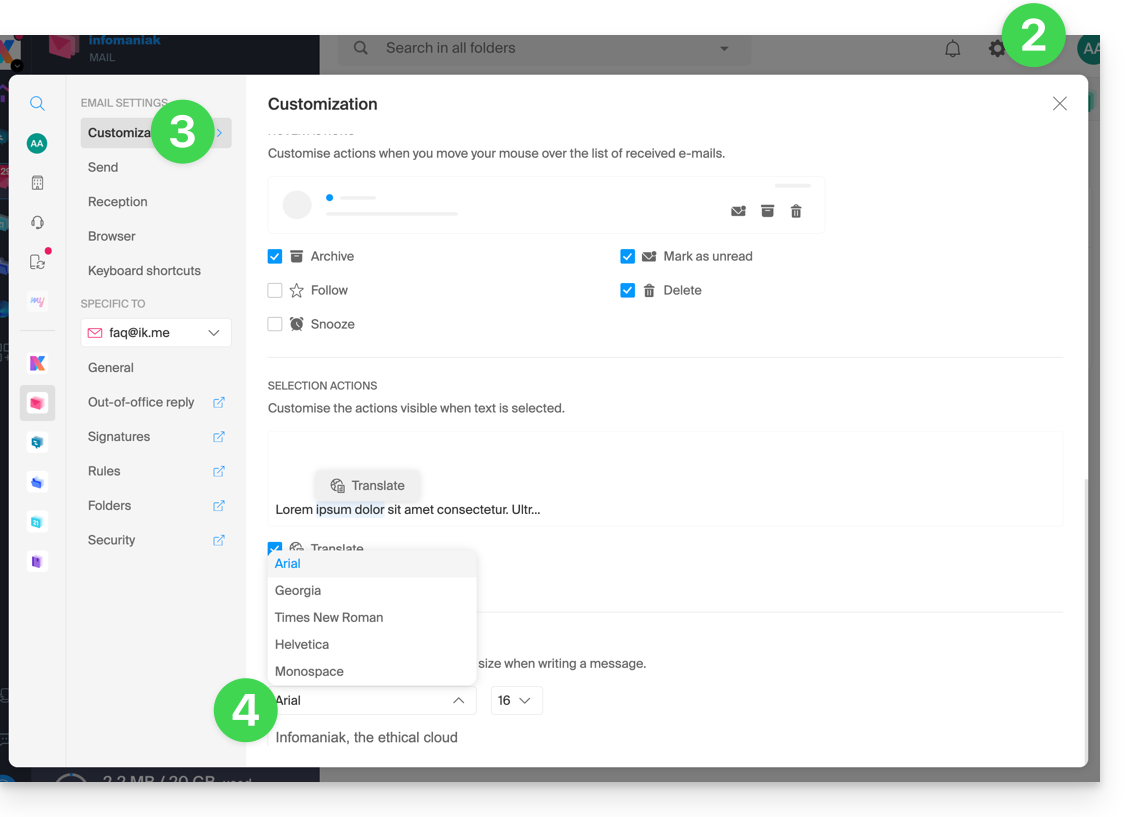Open Rules settings
Viewport: 1135px width, 817px height.
[x=104, y=471]
